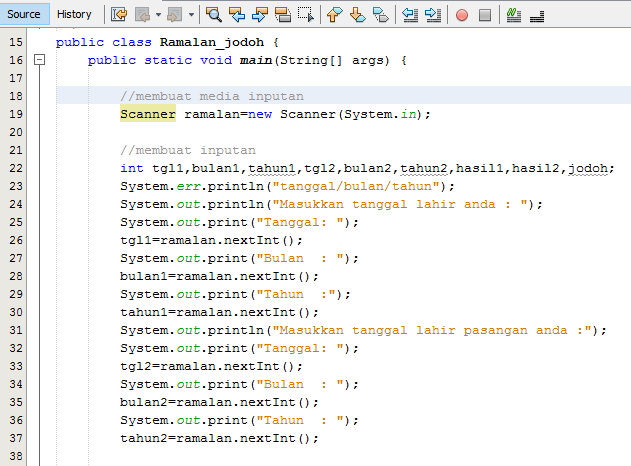This screenshot has height=466, width=631.
Task: Click the Find Selection magnifier icon
Action: point(214,15)
